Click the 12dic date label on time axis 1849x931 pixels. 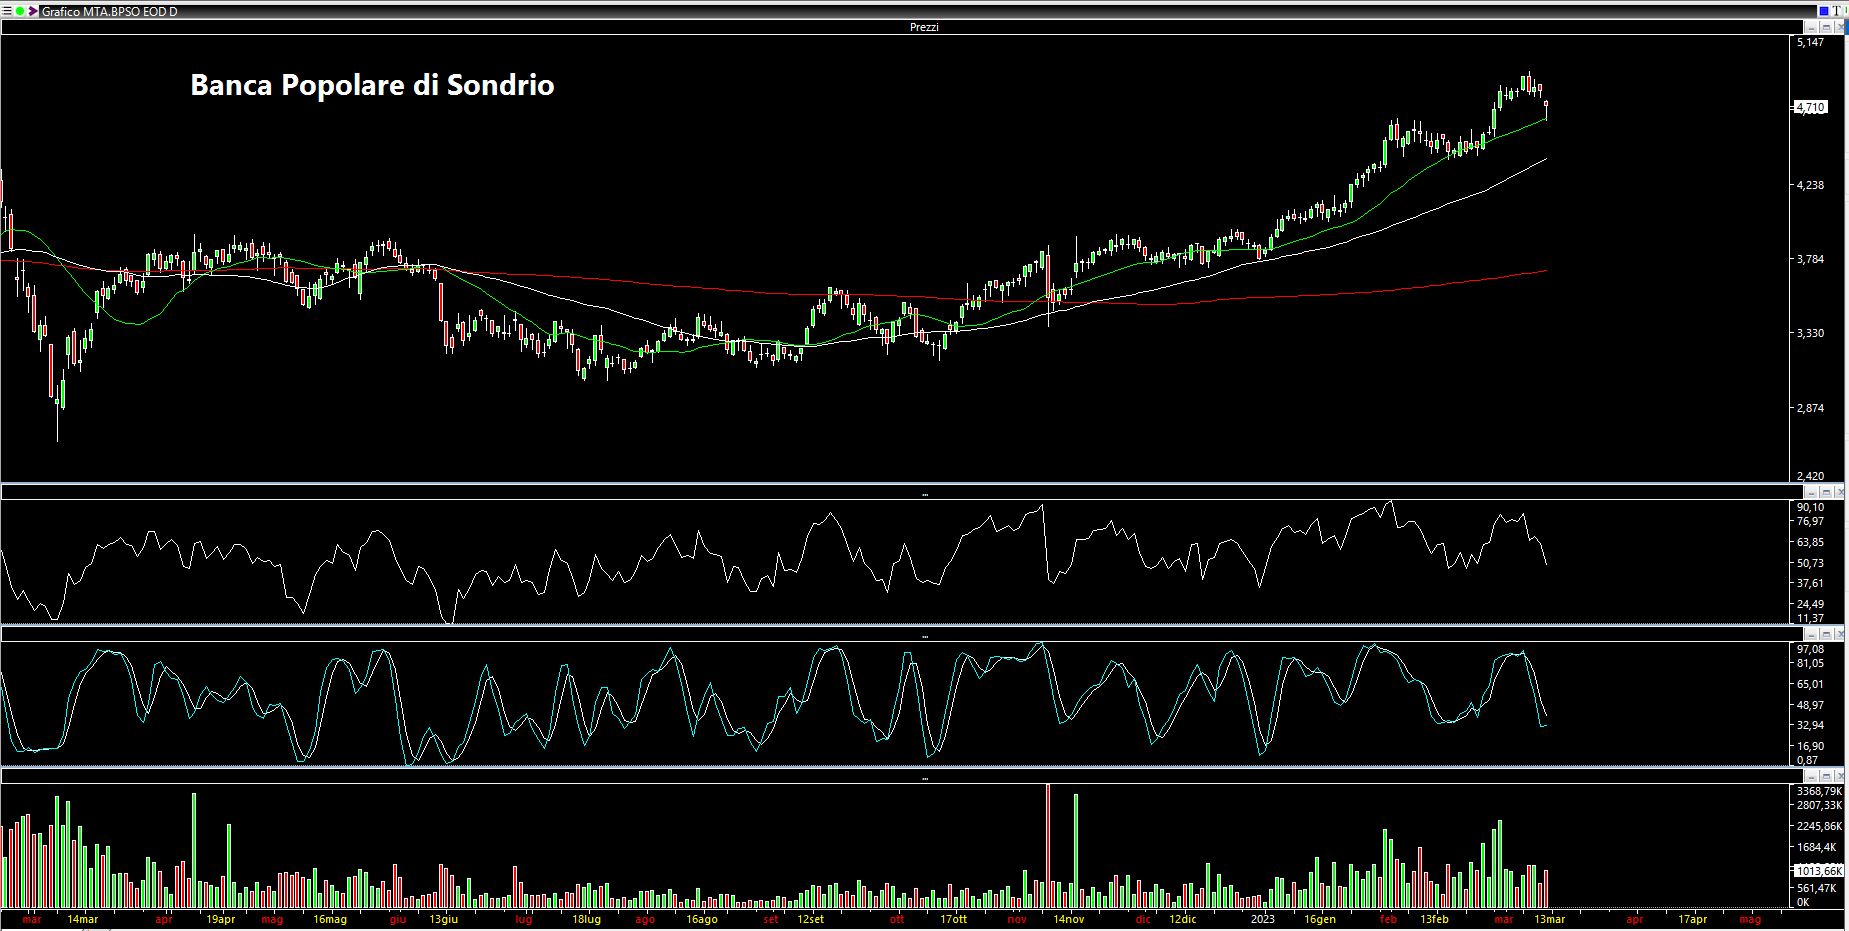pos(1183,919)
